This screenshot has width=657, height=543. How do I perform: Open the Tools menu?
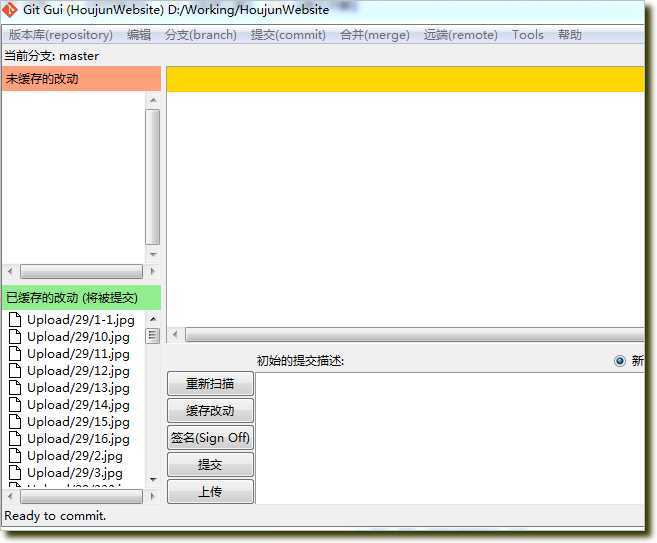[528, 35]
